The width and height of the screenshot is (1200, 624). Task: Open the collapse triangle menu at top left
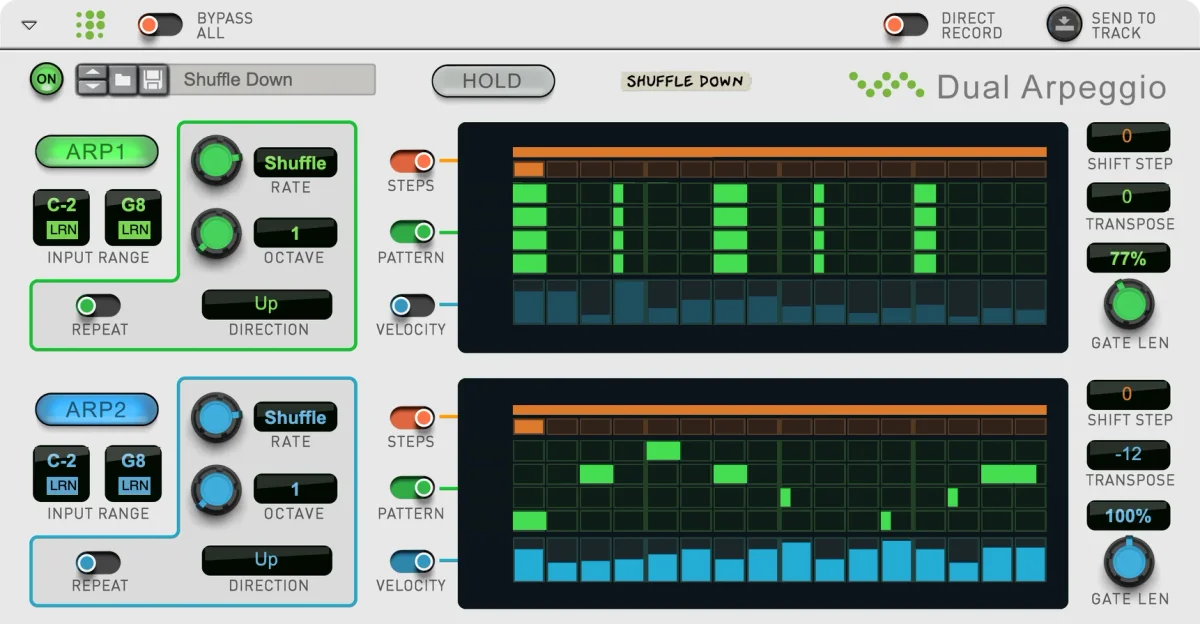29,25
